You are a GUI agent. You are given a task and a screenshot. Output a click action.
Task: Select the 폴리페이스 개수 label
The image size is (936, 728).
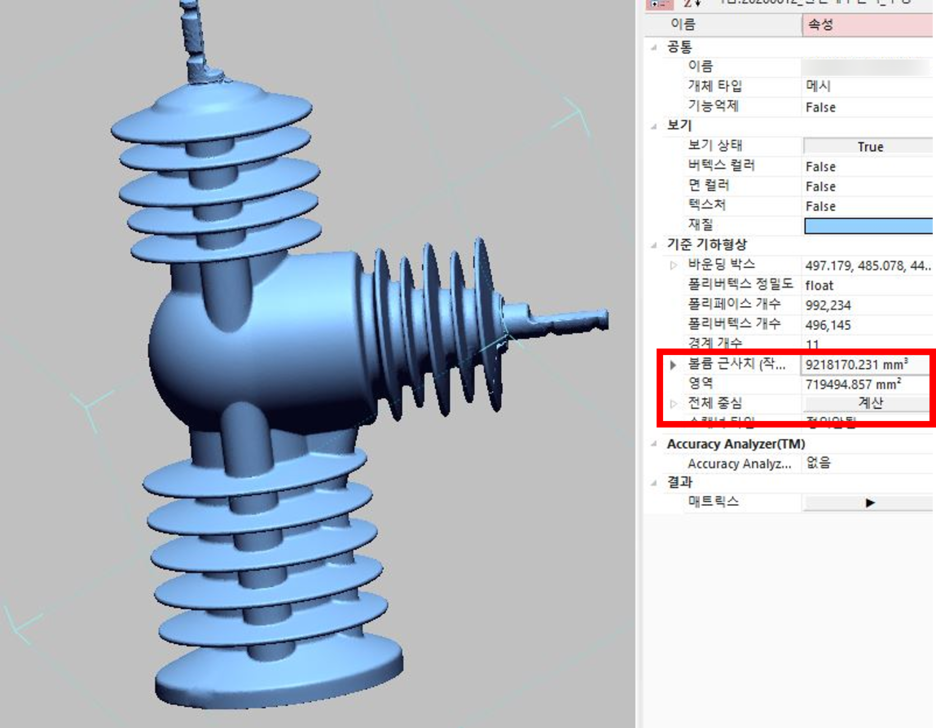click(x=734, y=304)
